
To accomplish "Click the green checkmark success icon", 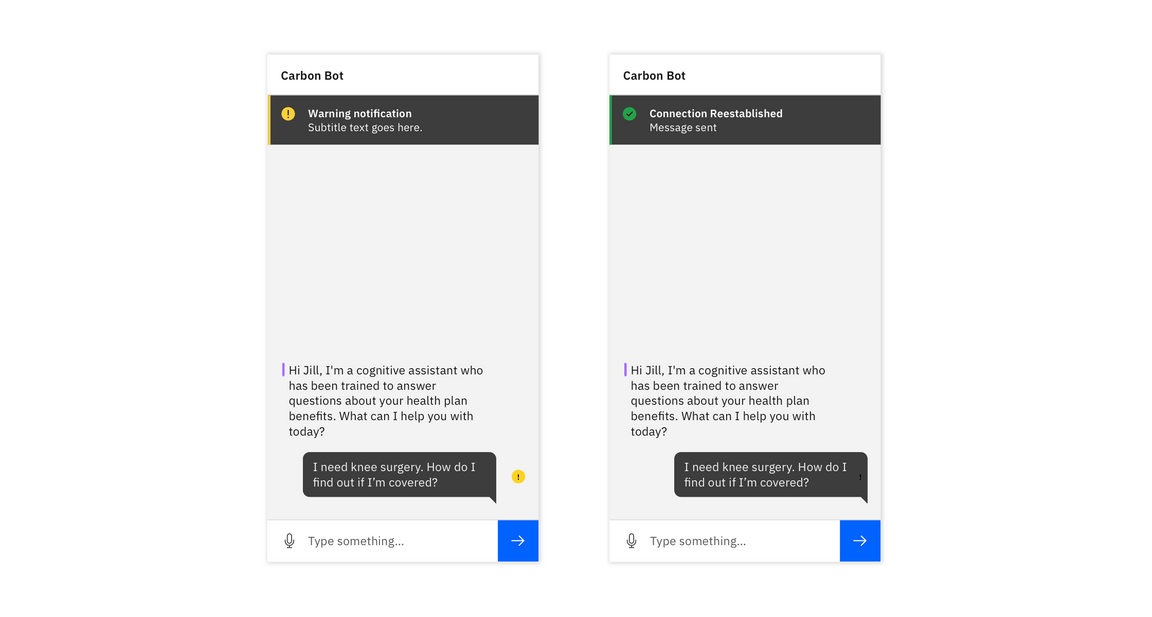I will pyautogui.click(x=630, y=113).
